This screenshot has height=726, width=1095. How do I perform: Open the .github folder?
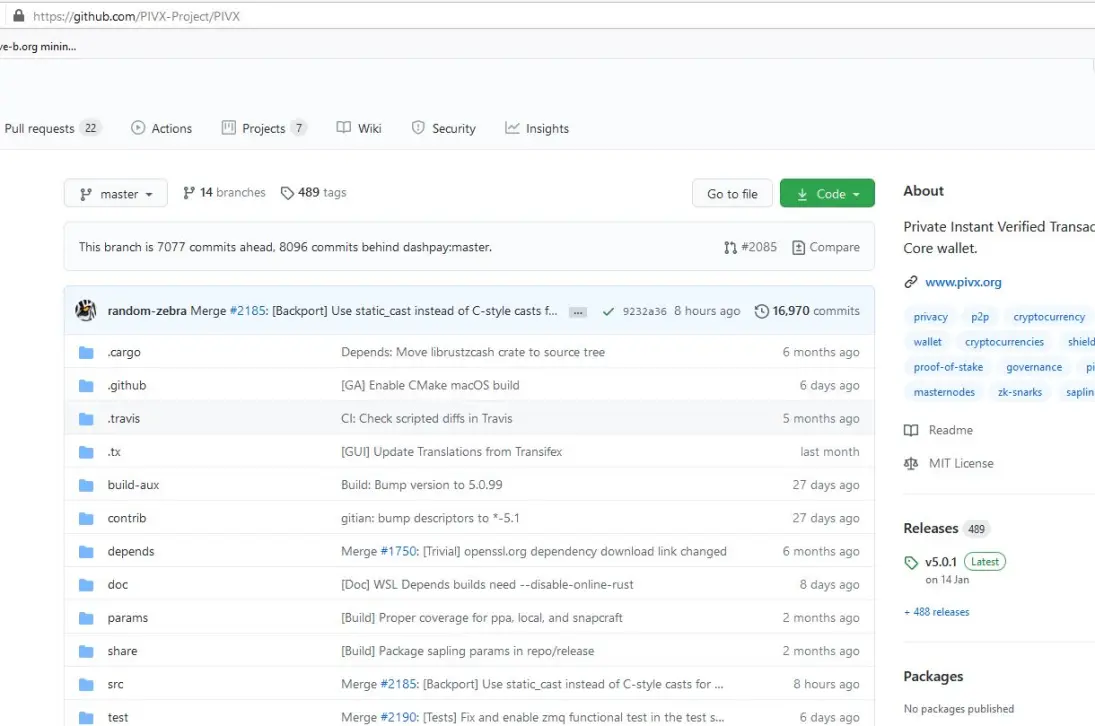point(126,385)
